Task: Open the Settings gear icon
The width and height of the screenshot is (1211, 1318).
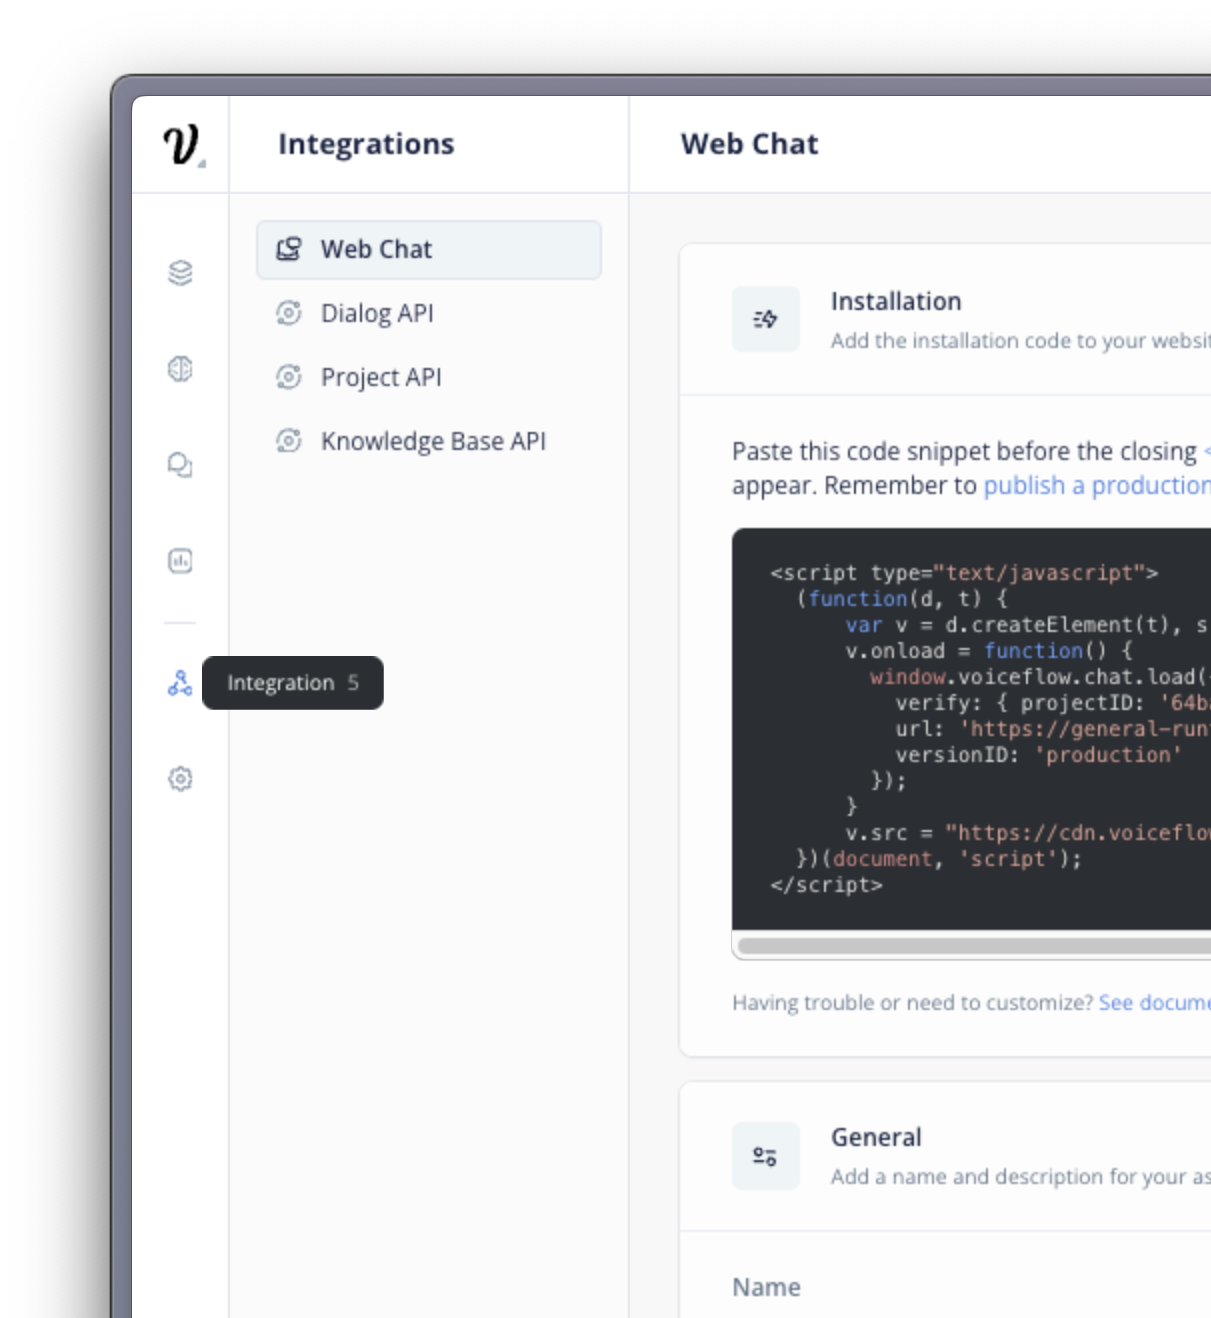Action: tap(179, 779)
